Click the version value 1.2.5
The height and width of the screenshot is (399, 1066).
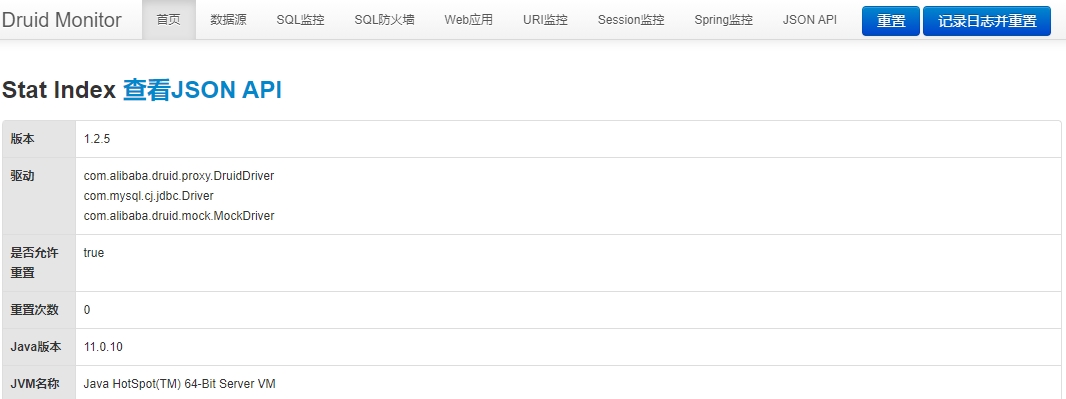(97, 139)
